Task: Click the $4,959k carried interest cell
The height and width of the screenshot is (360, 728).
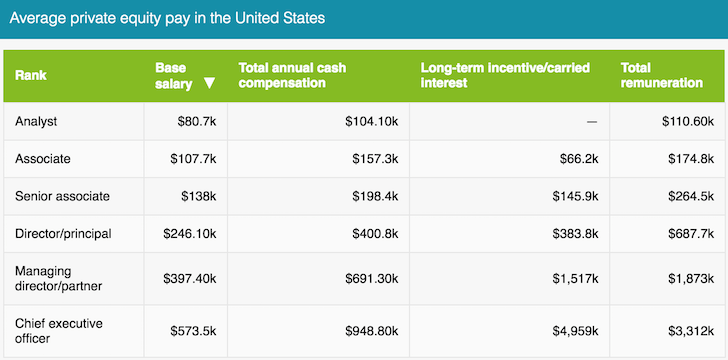Action: point(509,331)
